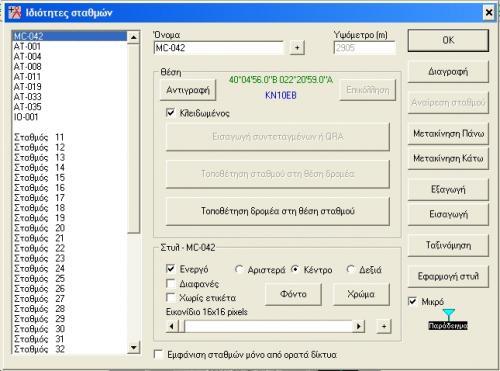Select Σταθμός 23 in list

70,258
